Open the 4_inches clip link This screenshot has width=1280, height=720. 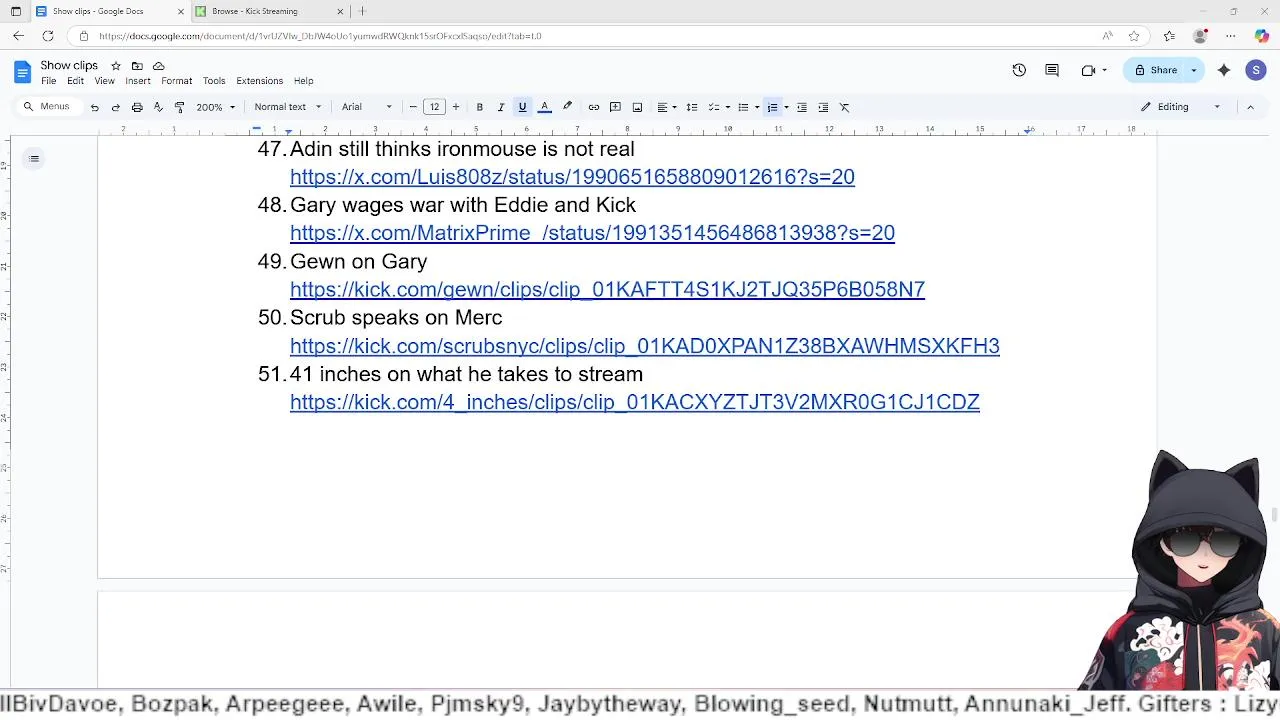tap(635, 402)
